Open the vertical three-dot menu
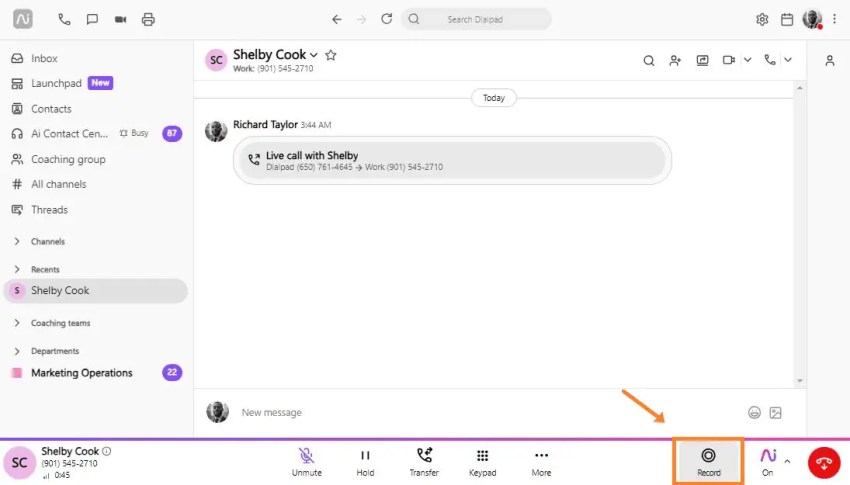The image size is (850, 485). pos(835,20)
